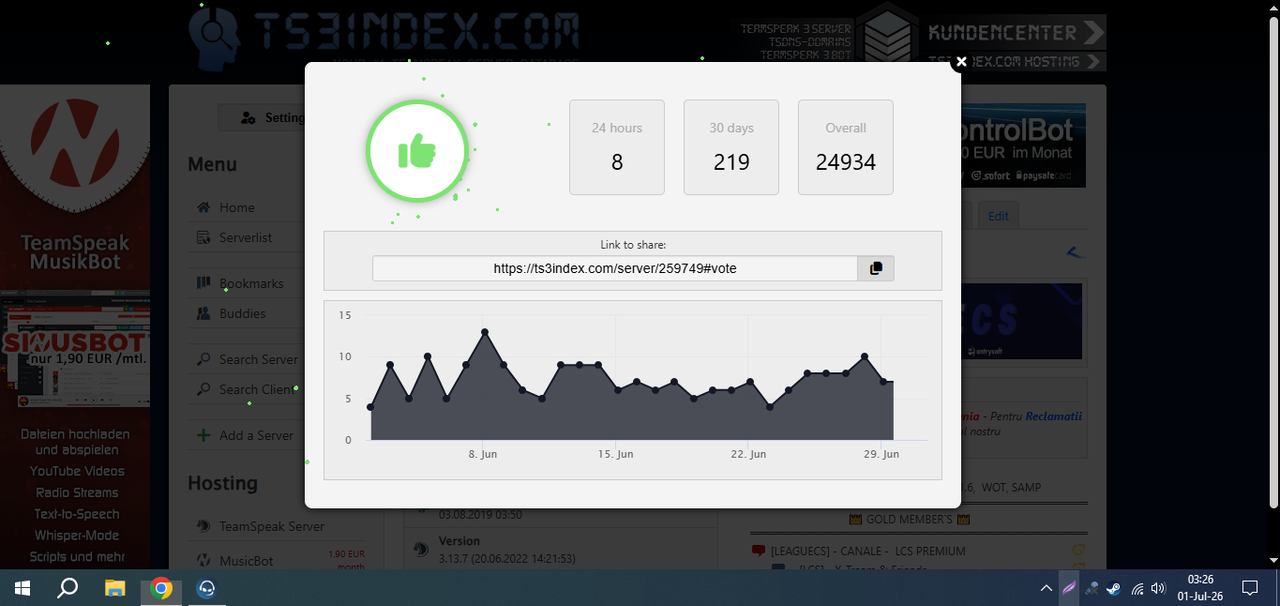The image size is (1280, 606).
Task: Open the Windows Start menu
Action: [x=22, y=588]
